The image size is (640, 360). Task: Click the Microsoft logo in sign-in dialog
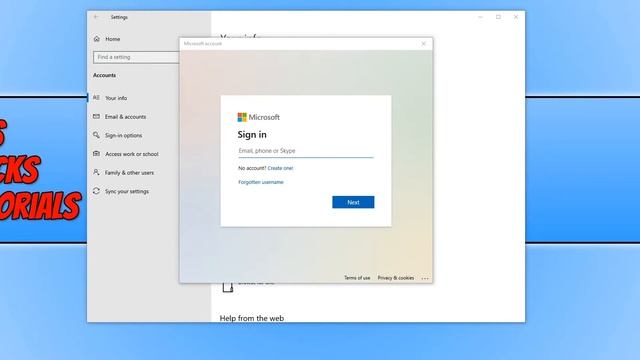pos(242,117)
